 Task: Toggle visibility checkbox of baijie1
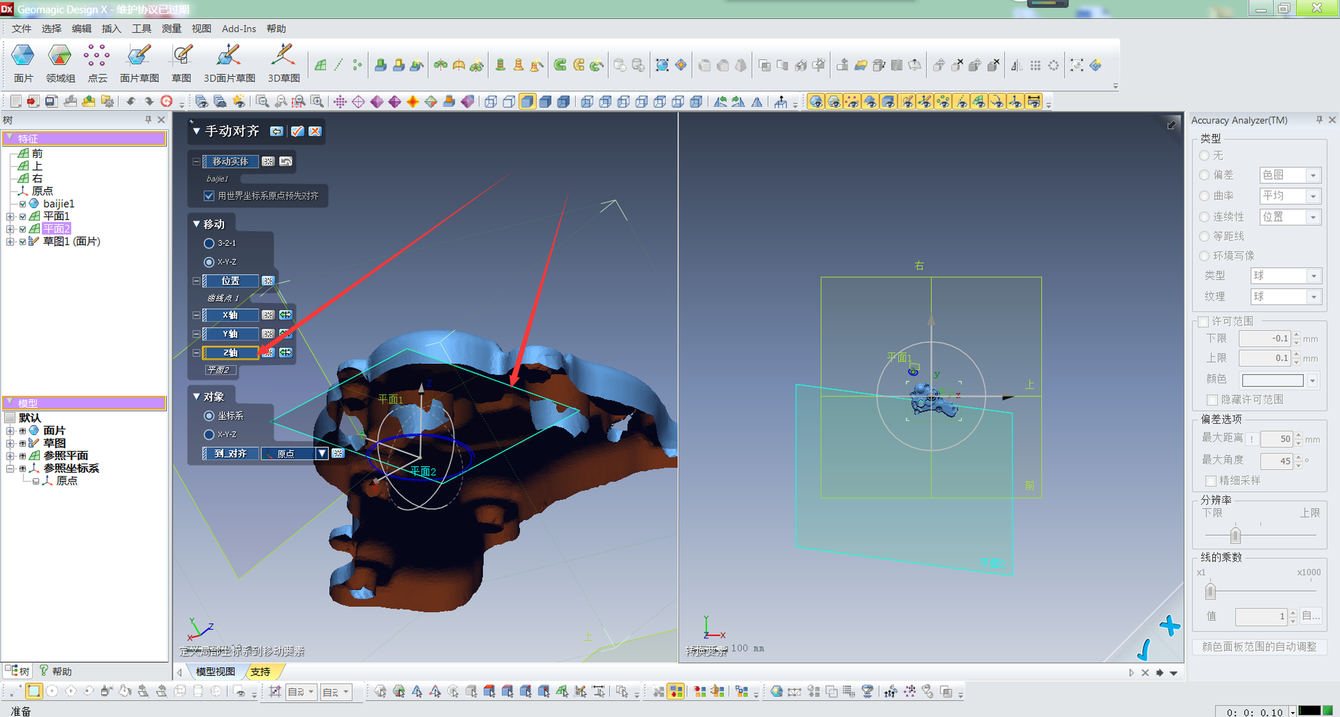pyautogui.click(x=23, y=204)
